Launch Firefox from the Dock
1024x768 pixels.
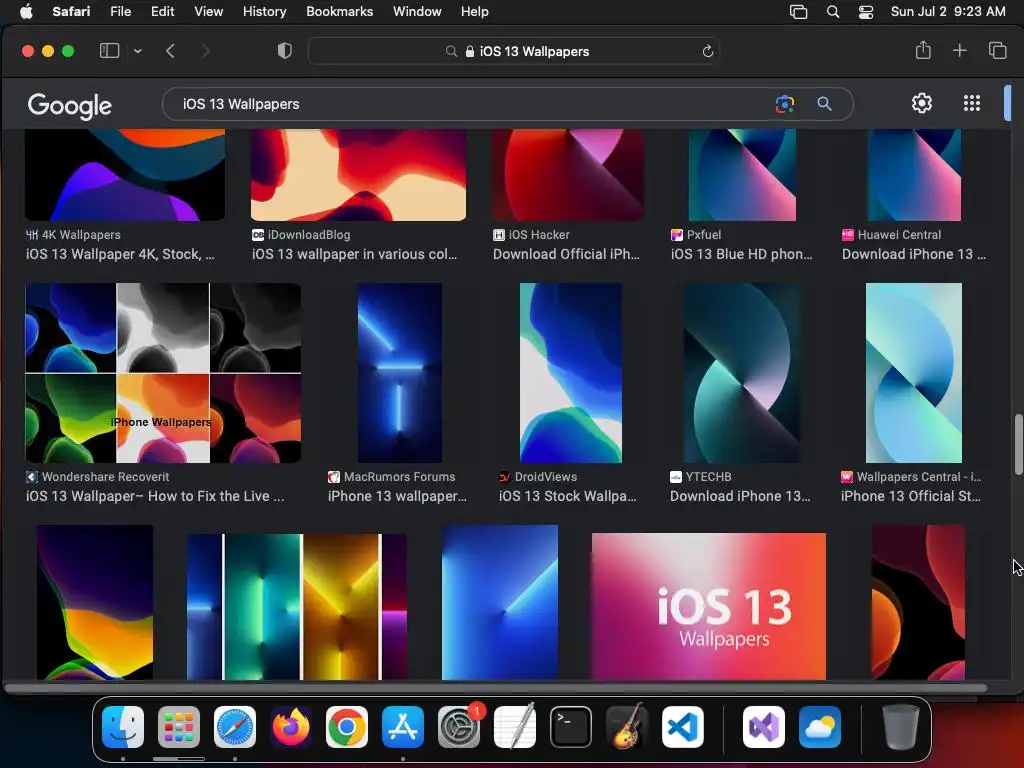tap(291, 727)
